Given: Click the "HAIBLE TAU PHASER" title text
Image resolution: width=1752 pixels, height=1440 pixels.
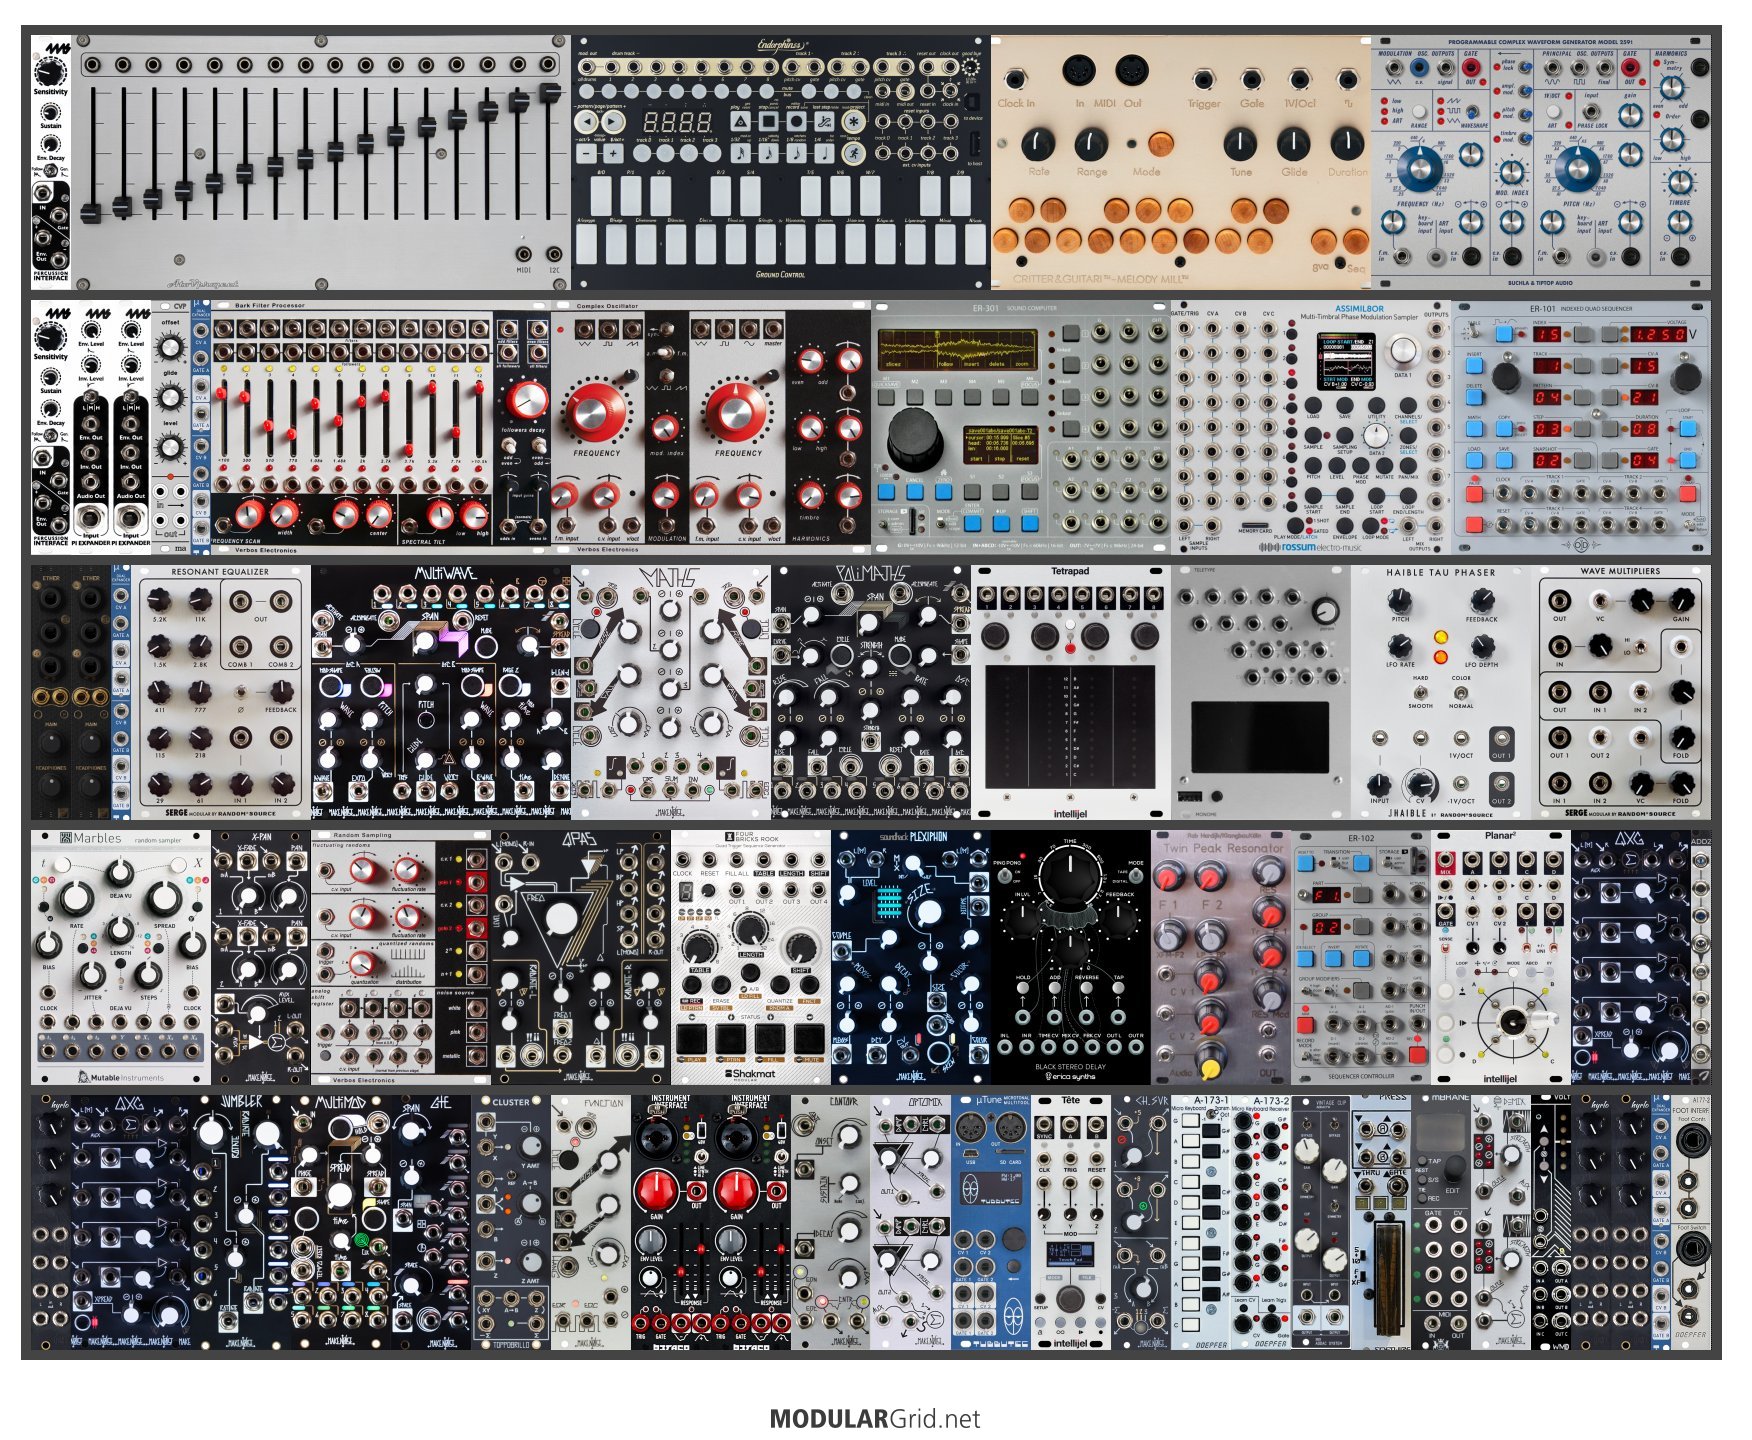Looking at the screenshot, I should (x=1440, y=573).
